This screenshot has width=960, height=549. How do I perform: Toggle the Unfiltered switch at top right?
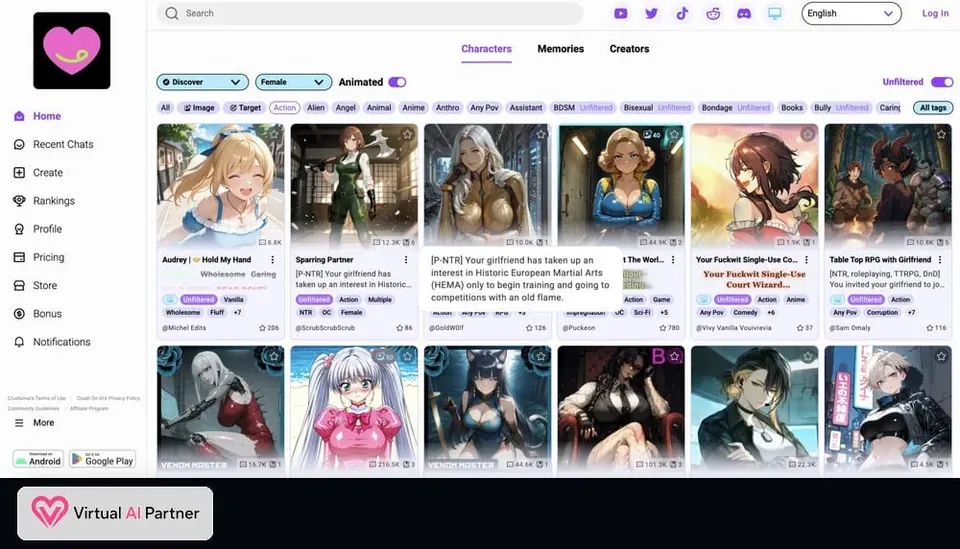(x=942, y=82)
